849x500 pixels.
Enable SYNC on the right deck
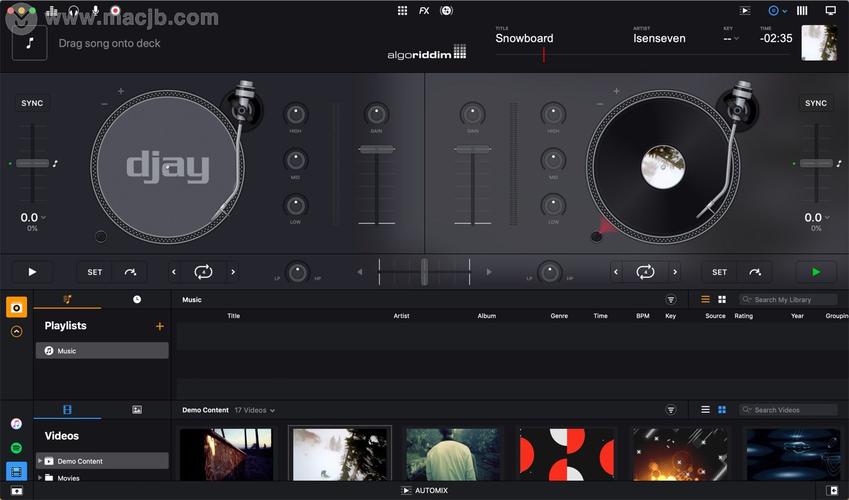pos(815,103)
